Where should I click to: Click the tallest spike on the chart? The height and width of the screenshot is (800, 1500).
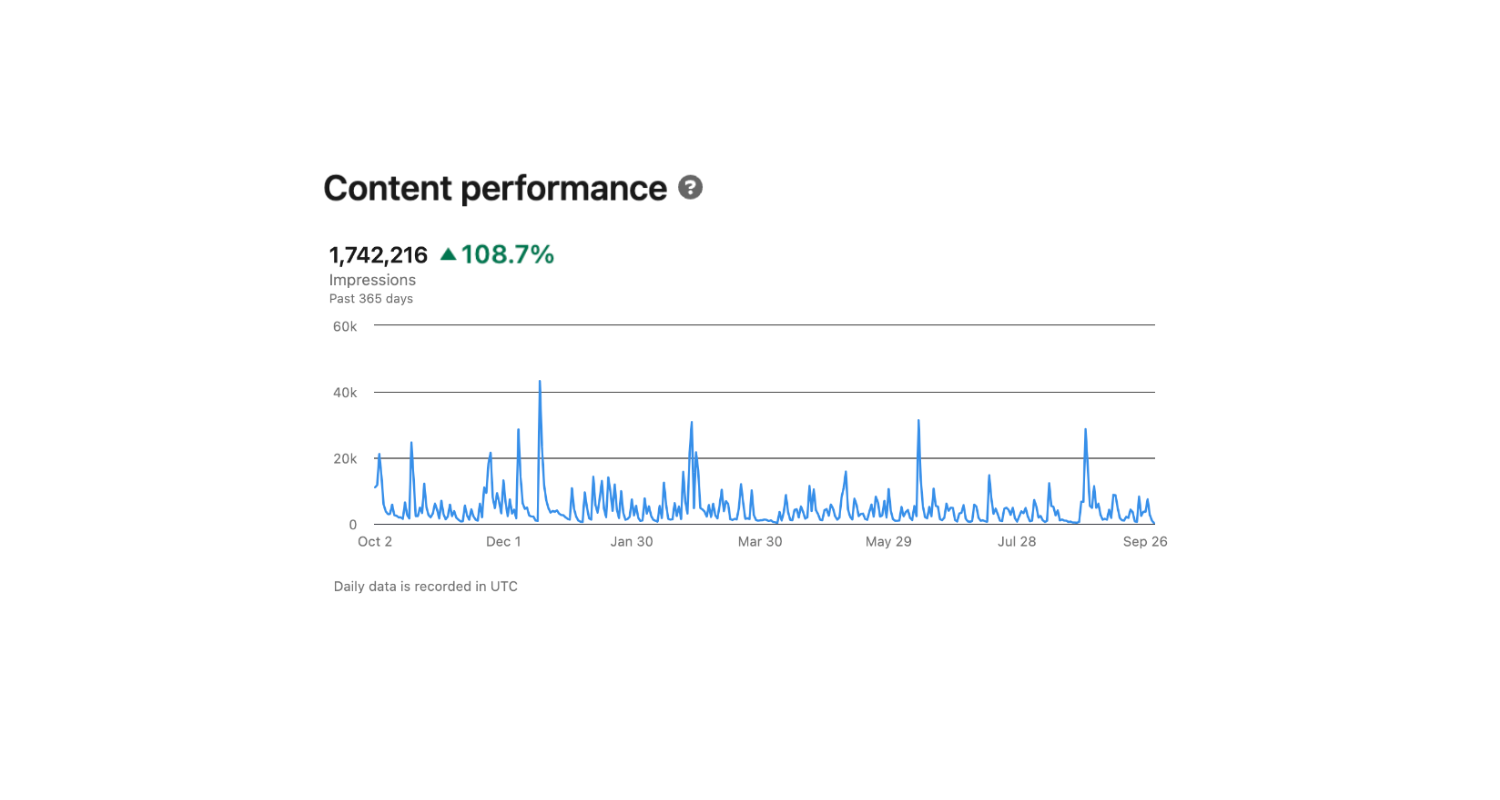[540, 382]
